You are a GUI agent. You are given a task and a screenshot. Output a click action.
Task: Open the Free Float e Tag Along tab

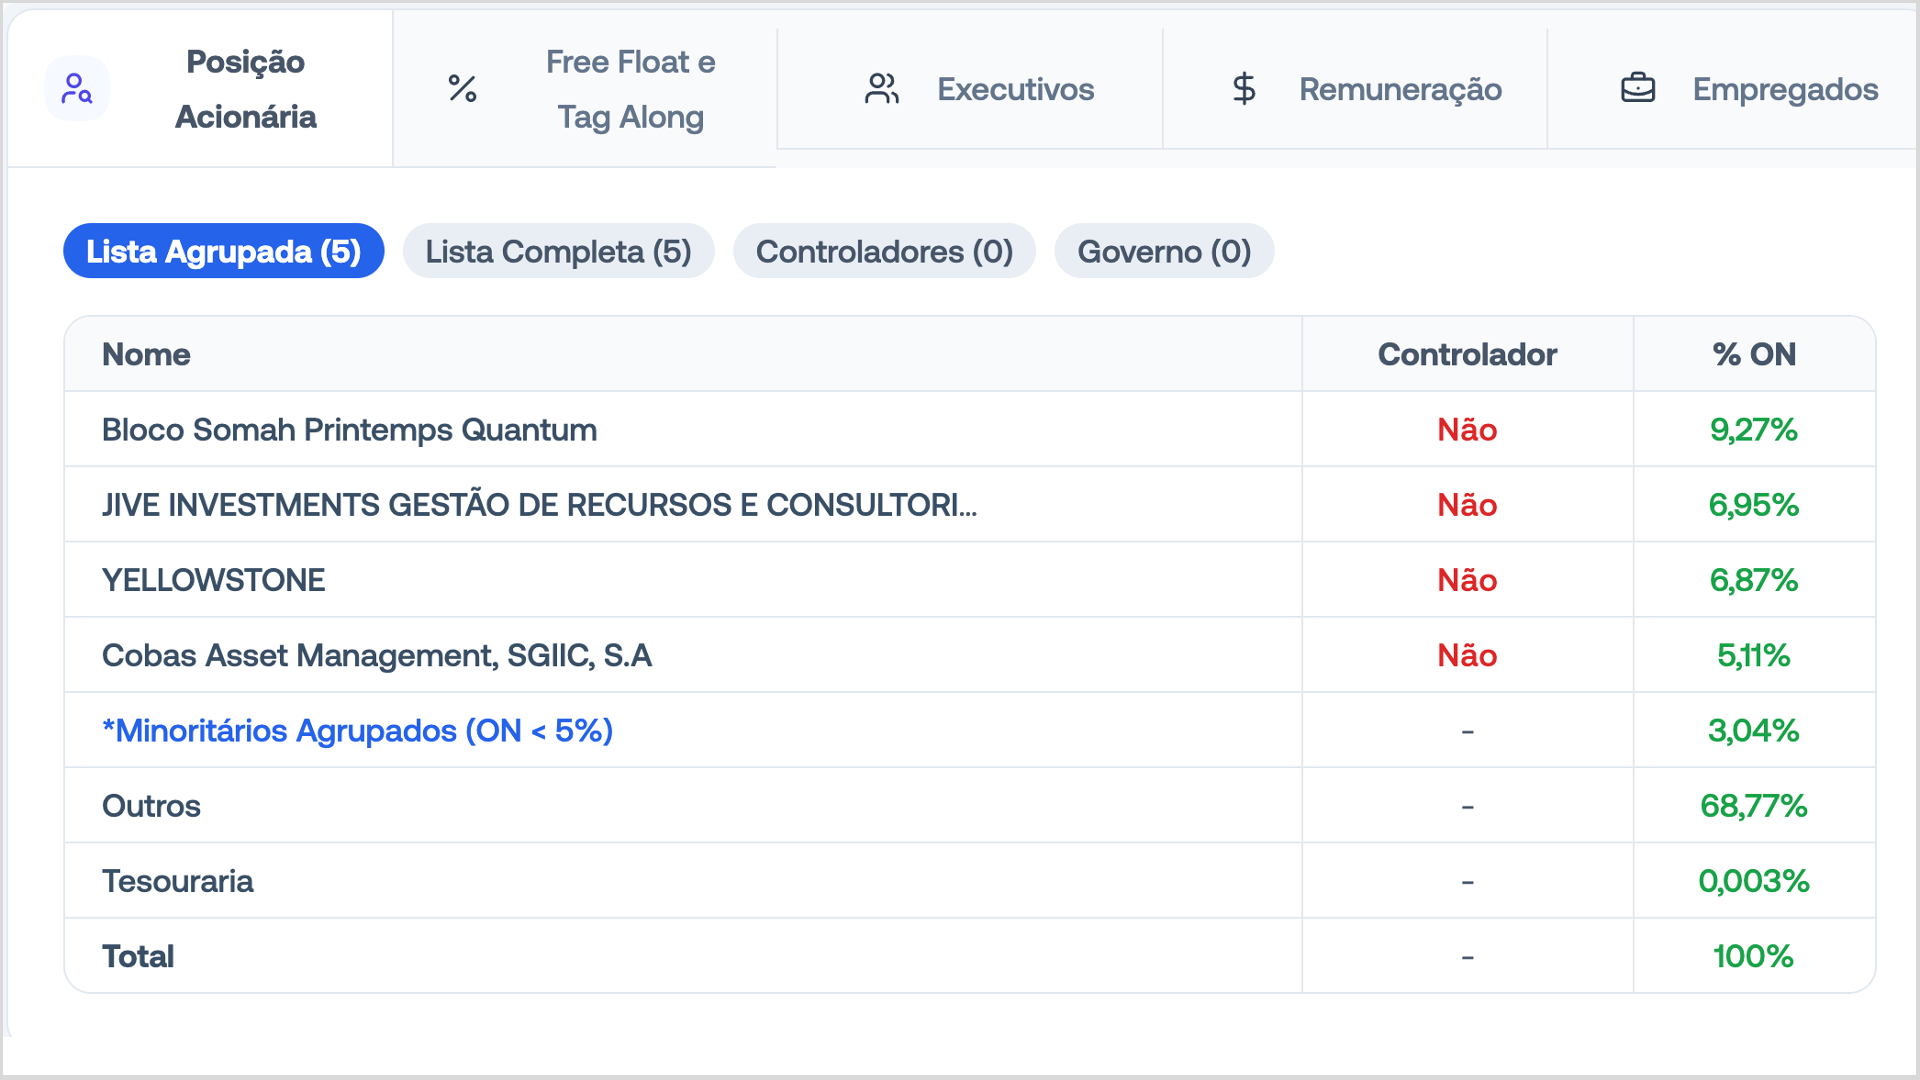[585, 89]
